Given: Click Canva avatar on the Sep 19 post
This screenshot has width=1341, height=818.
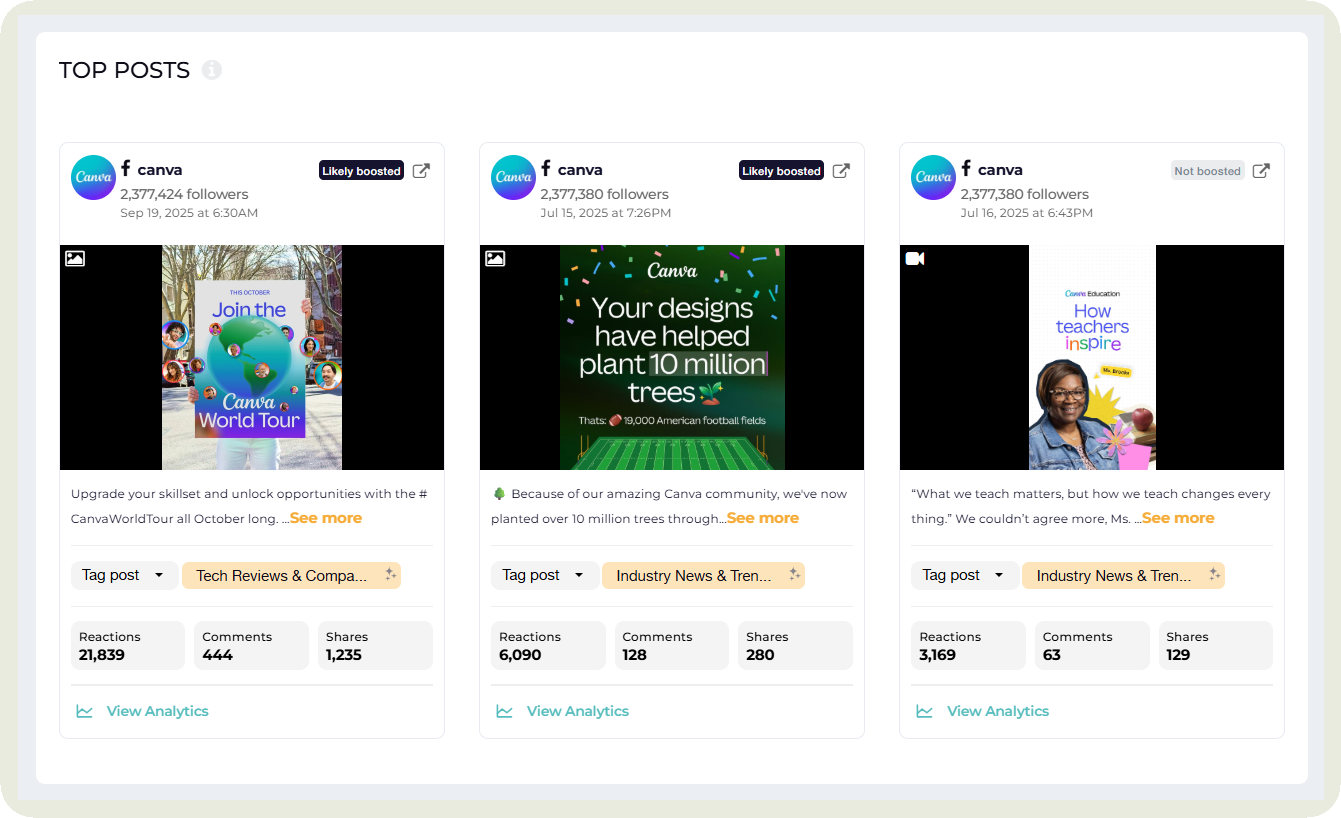Looking at the screenshot, I should (x=93, y=177).
